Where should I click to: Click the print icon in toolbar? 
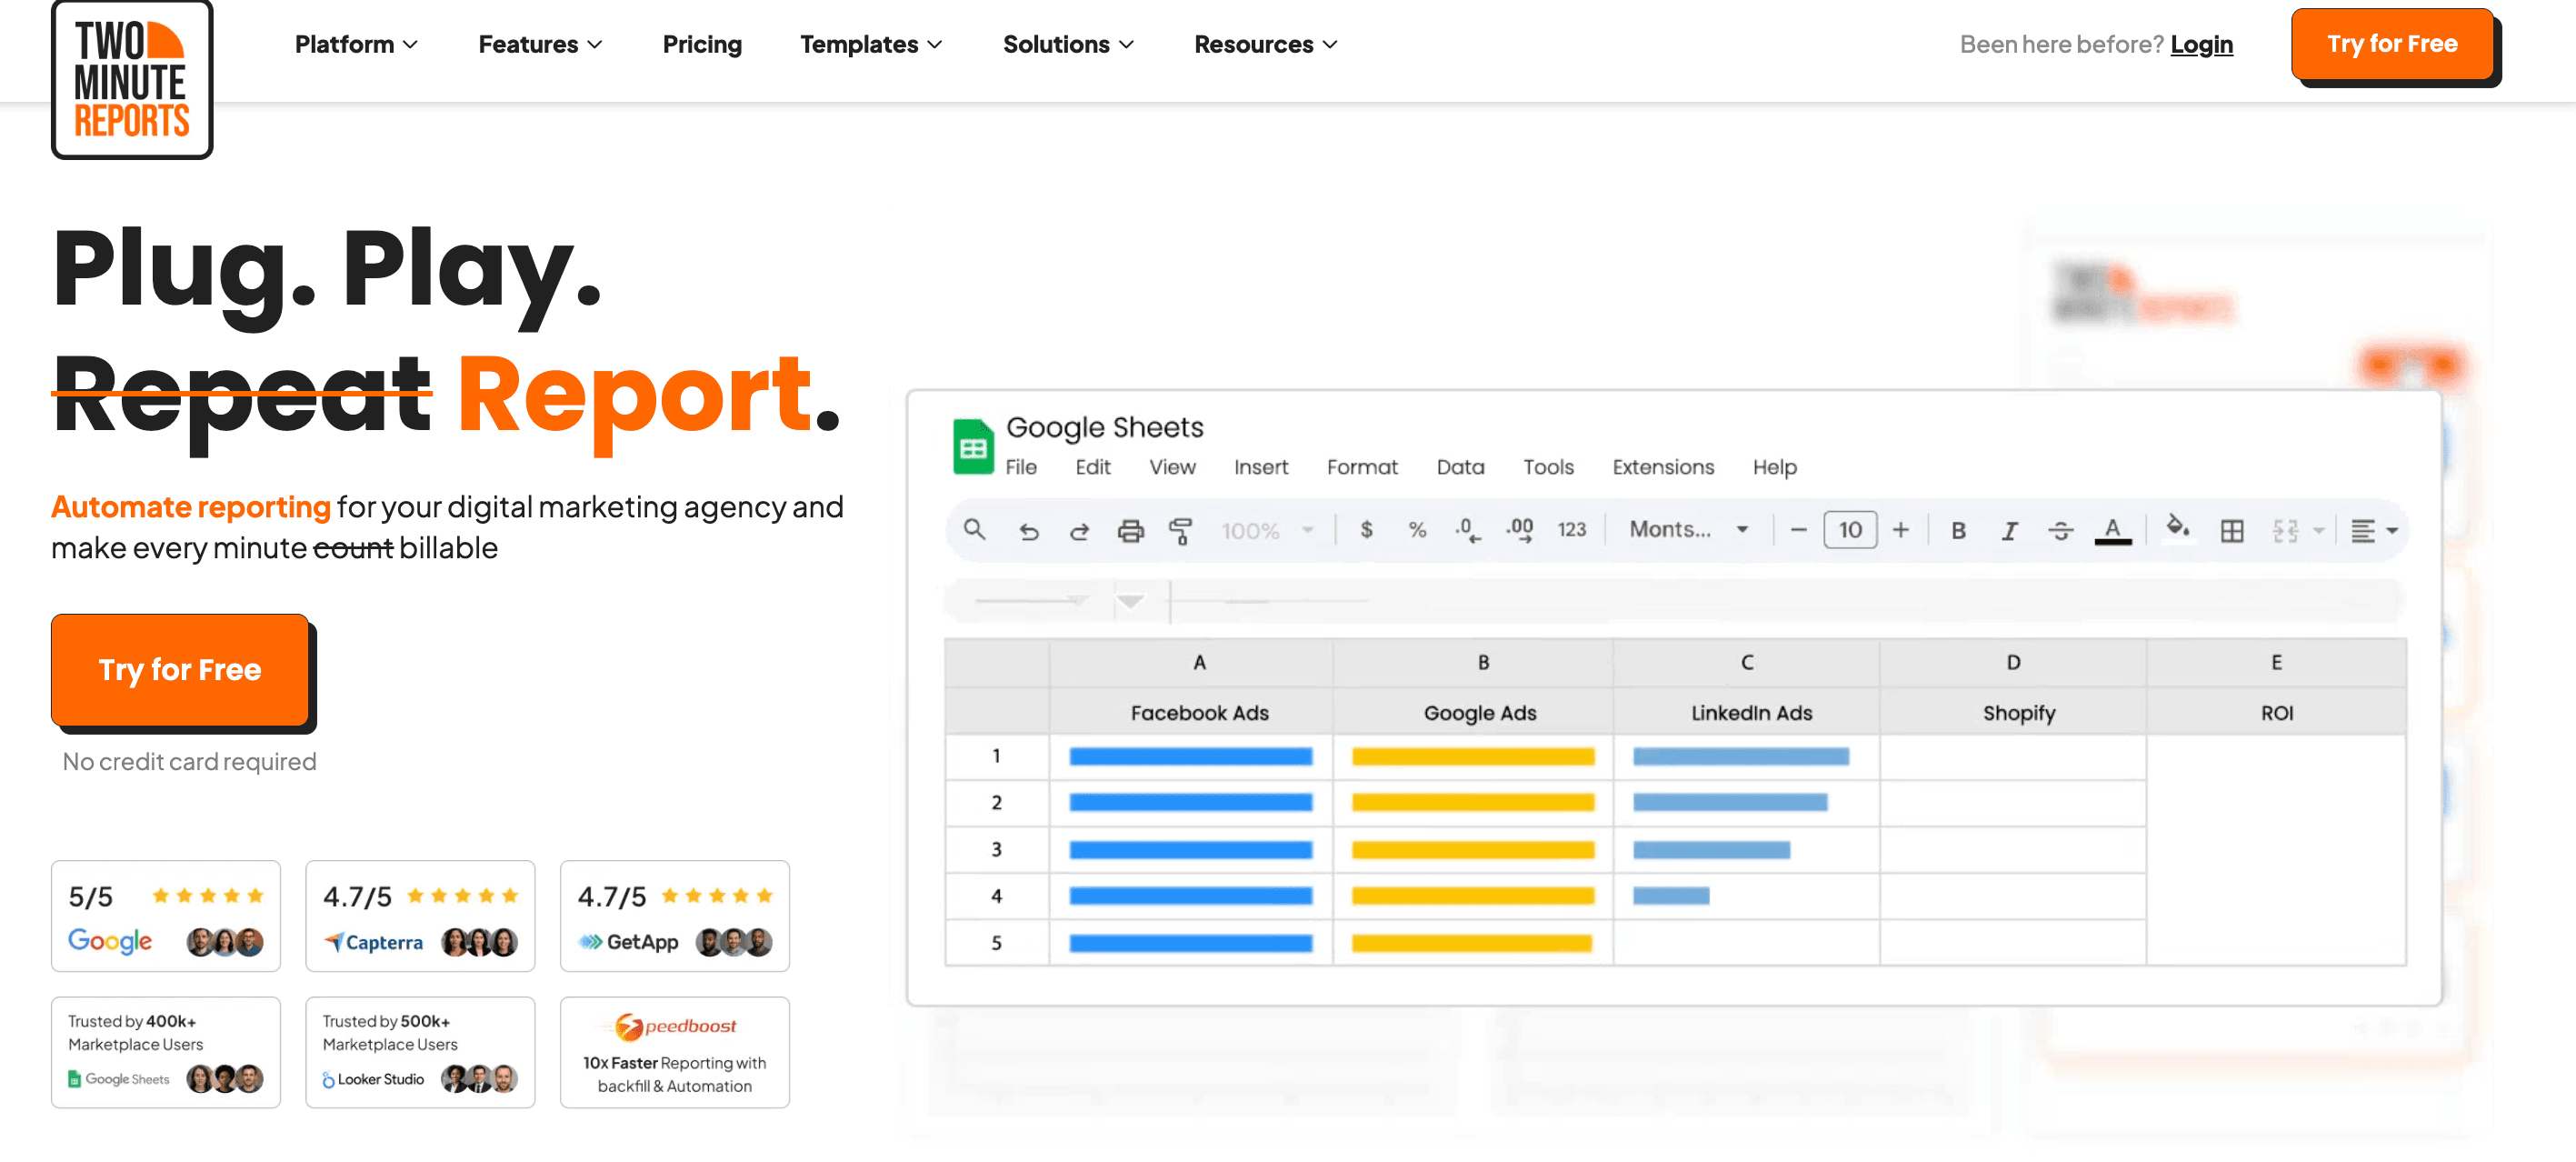coord(1130,530)
